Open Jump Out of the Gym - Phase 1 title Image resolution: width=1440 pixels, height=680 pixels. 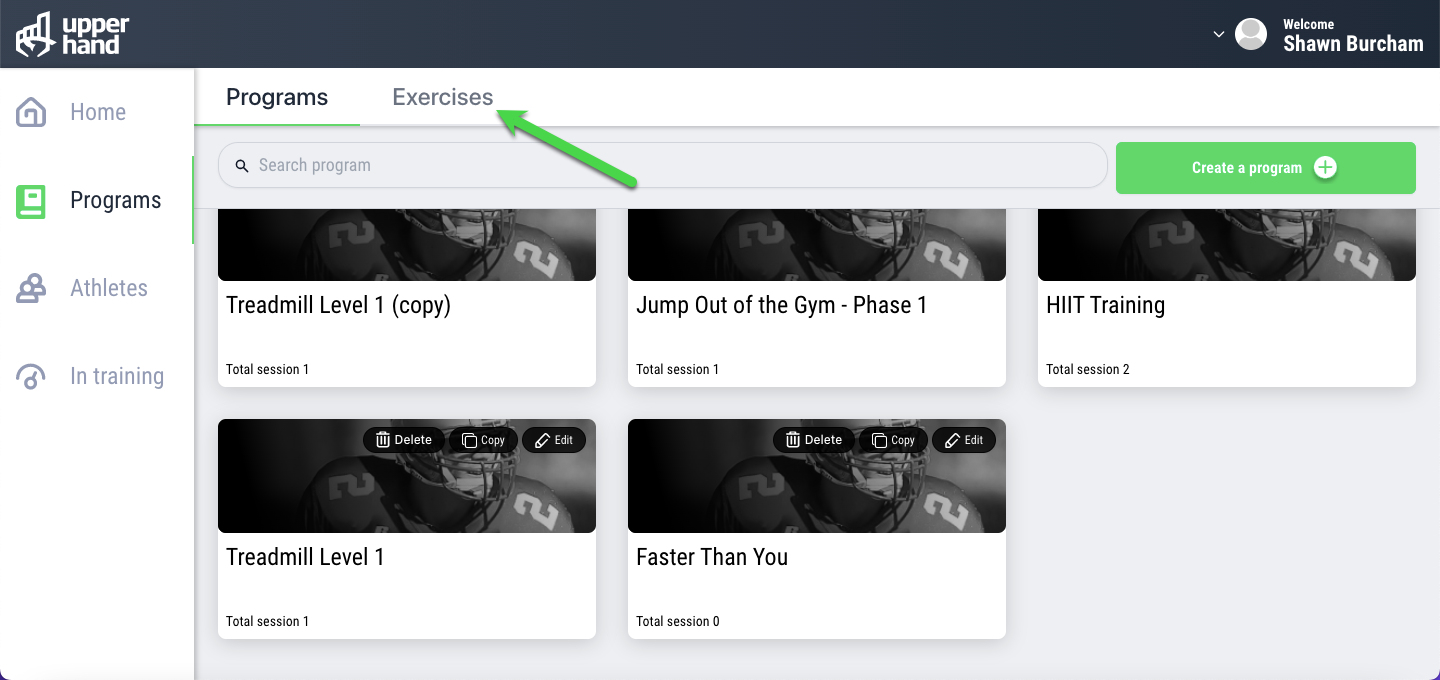(782, 305)
